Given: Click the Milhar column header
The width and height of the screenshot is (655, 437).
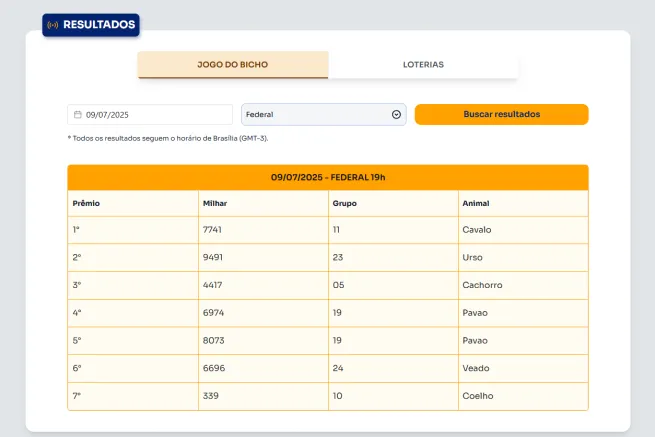Looking at the screenshot, I should coord(263,203).
